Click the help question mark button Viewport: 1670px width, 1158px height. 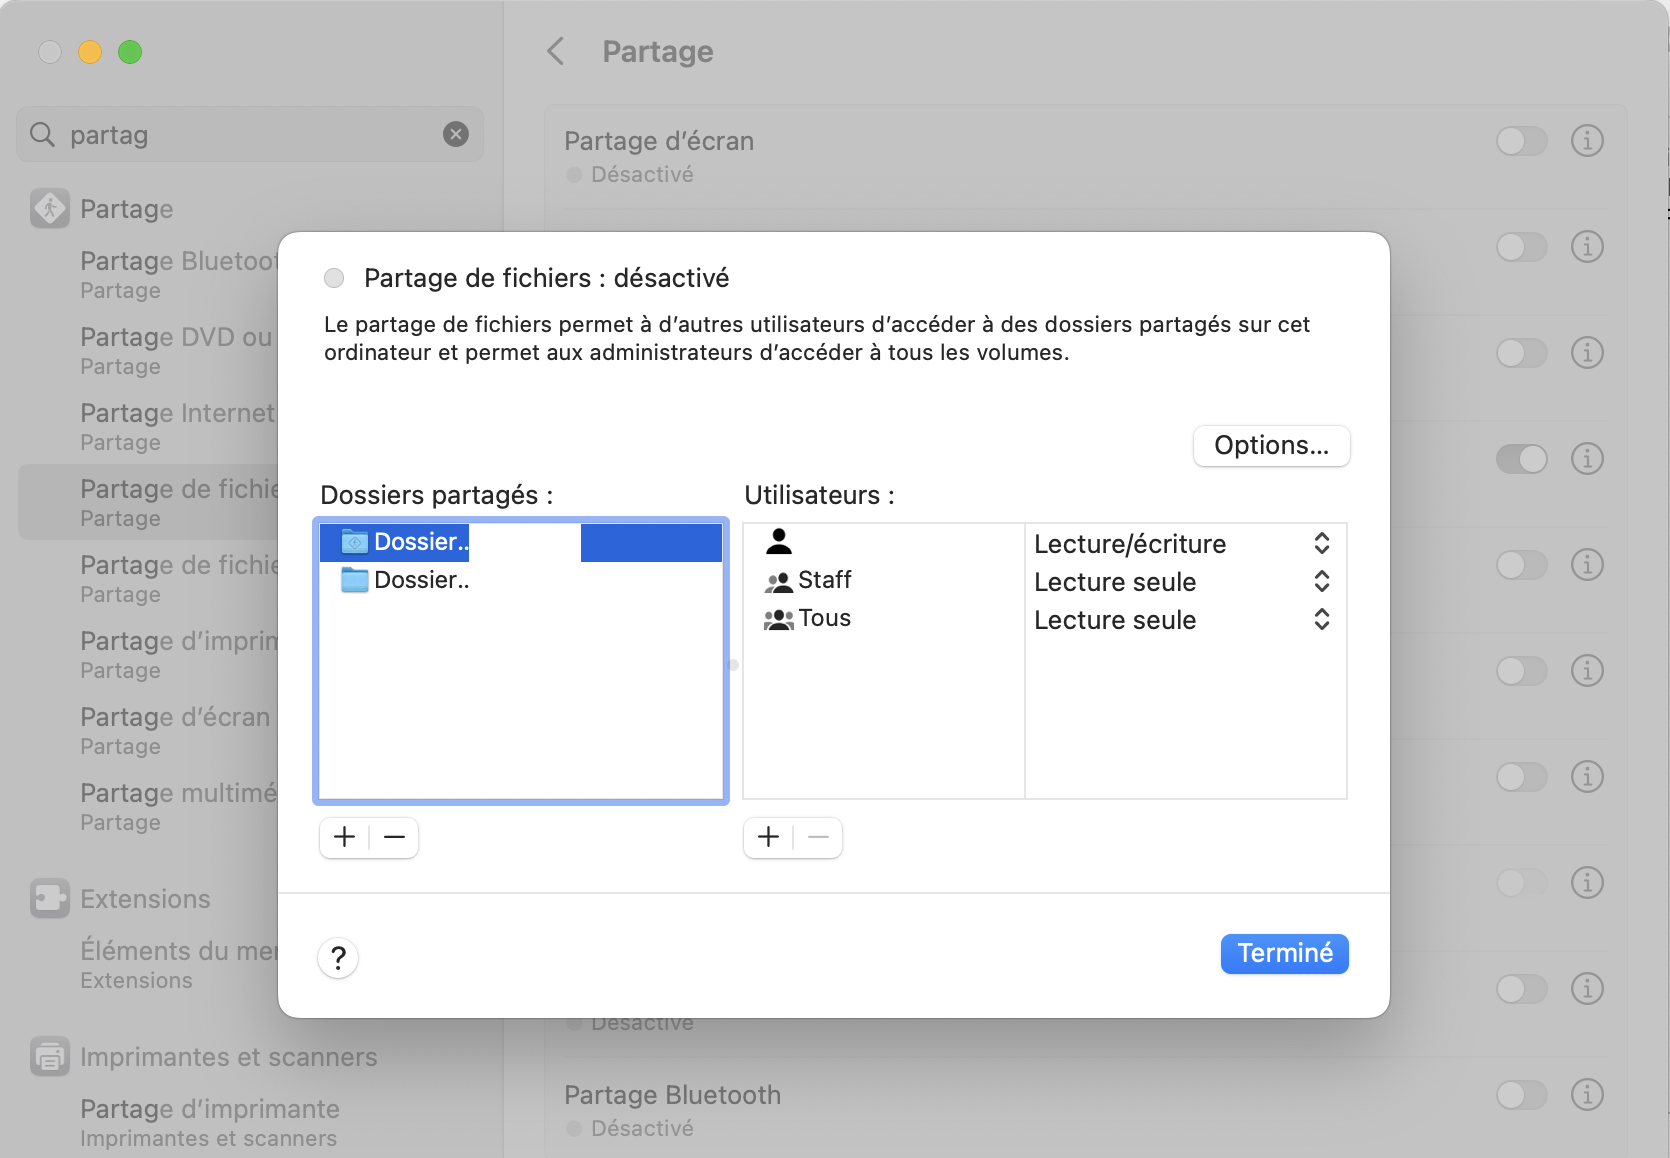click(x=339, y=958)
